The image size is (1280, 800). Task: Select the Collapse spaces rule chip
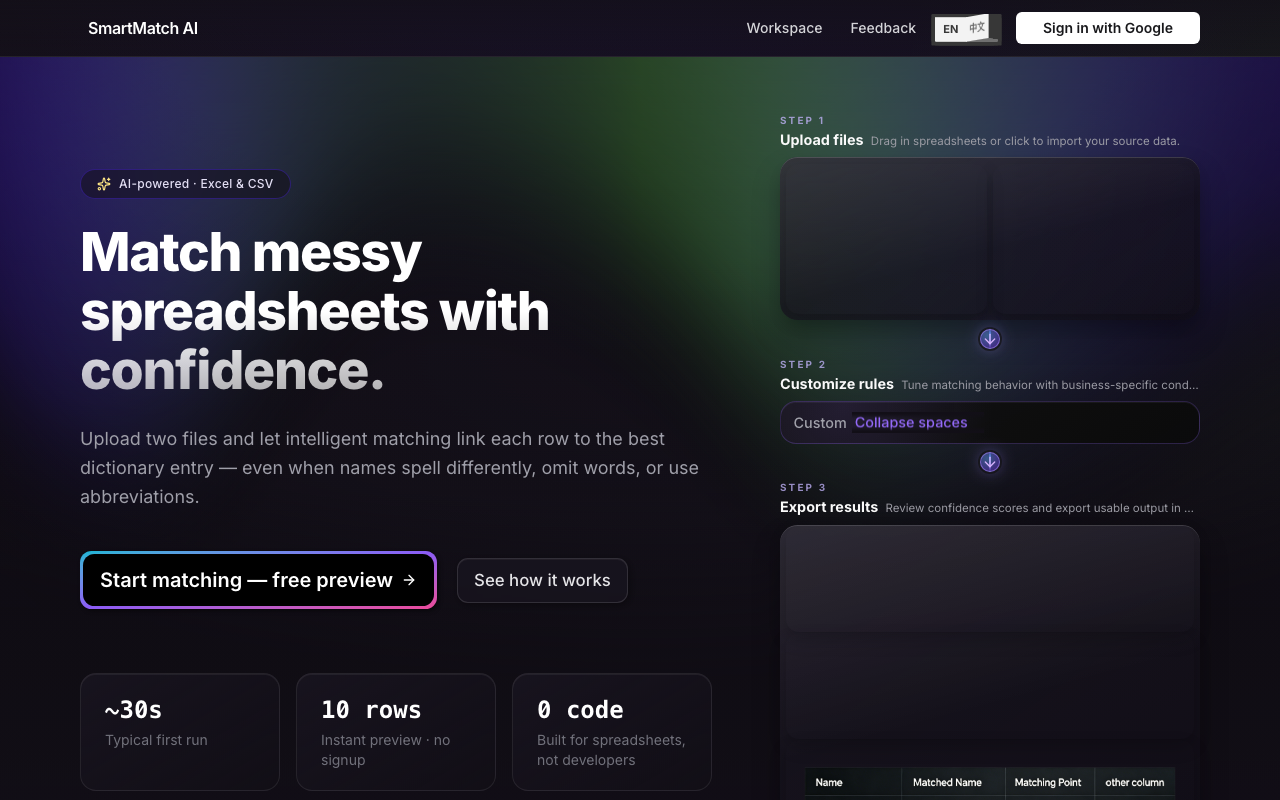tap(911, 423)
